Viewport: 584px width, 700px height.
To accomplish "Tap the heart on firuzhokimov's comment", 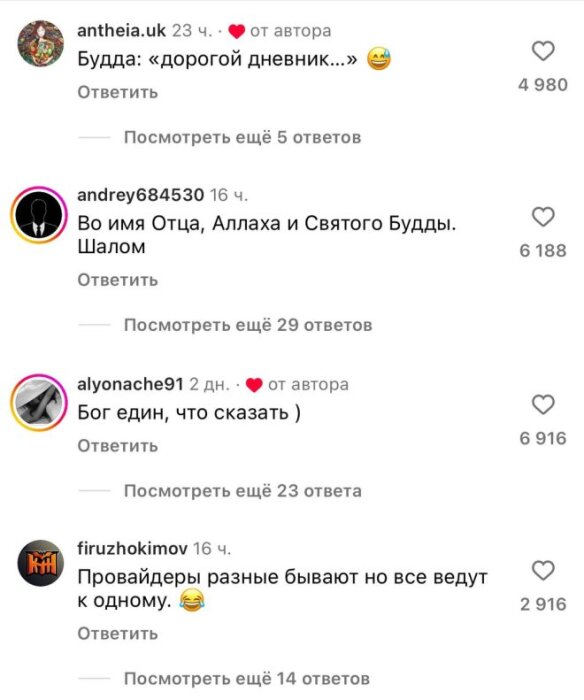I will (543, 570).
